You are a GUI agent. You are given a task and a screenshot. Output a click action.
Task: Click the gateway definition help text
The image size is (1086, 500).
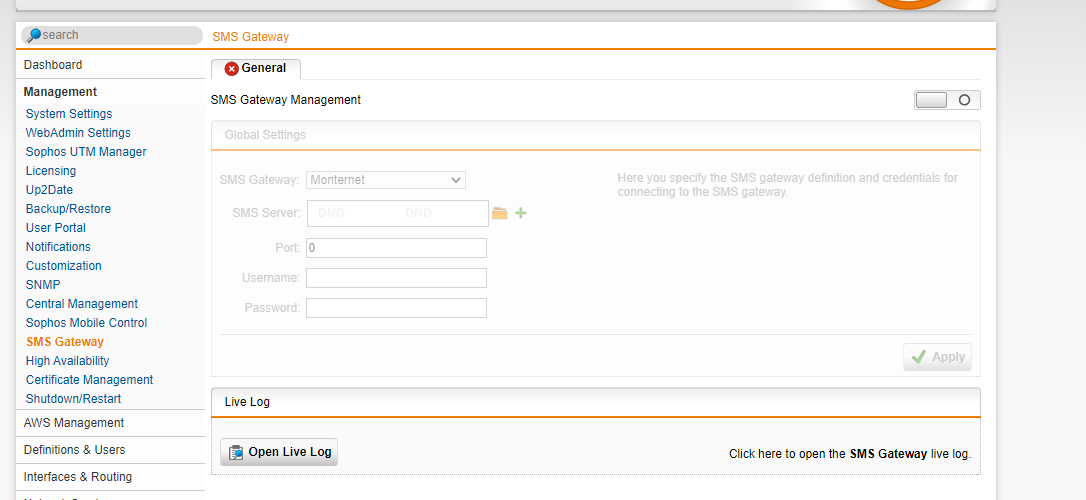click(787, 186)
